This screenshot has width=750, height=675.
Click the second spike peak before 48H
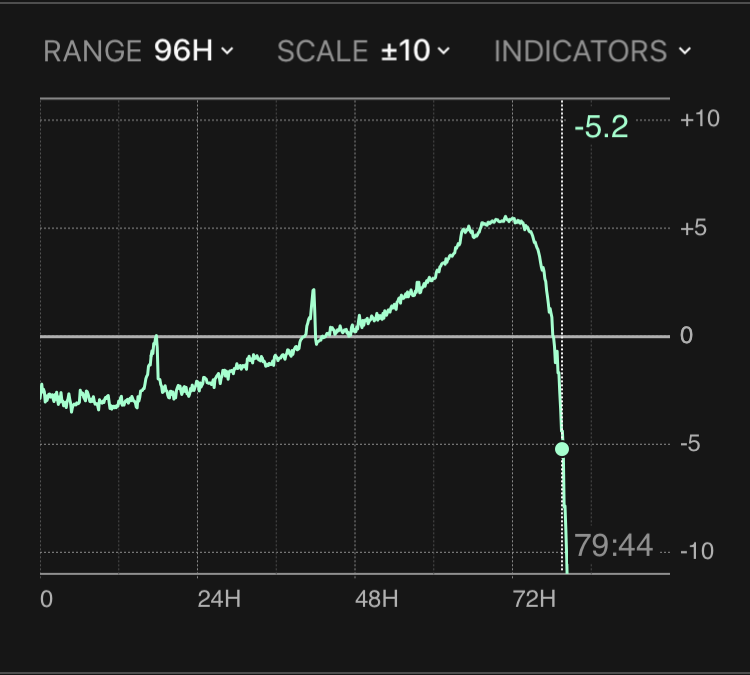point(313,291)
